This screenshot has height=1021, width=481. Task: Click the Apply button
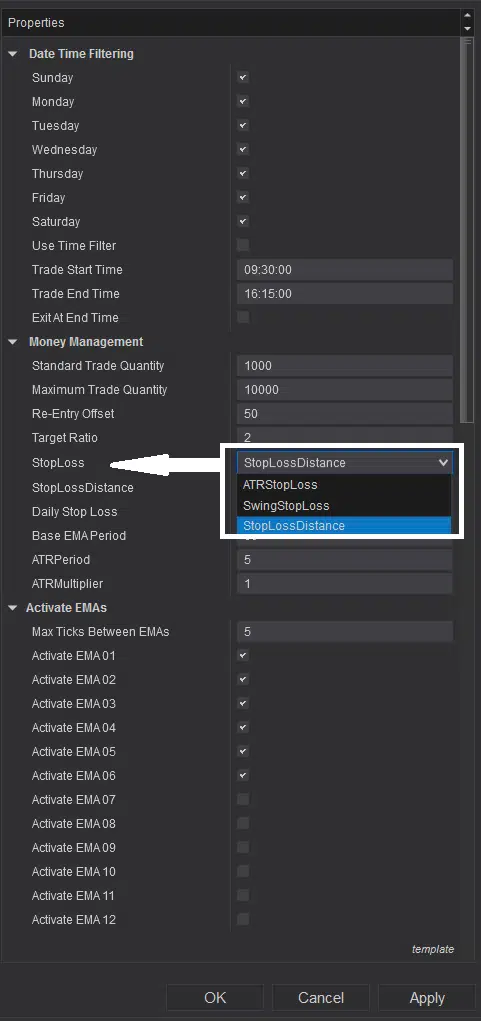pyautogui.click(x=427, y=998)
